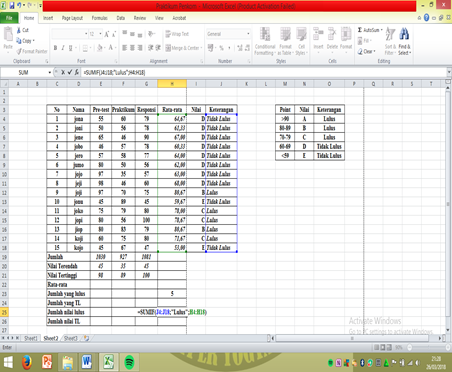Image resolution: width=452 pixels, height=372 pixels.
Task: Open the General number format dropdown
Action: pyautogui.click(x=248, y=34)
